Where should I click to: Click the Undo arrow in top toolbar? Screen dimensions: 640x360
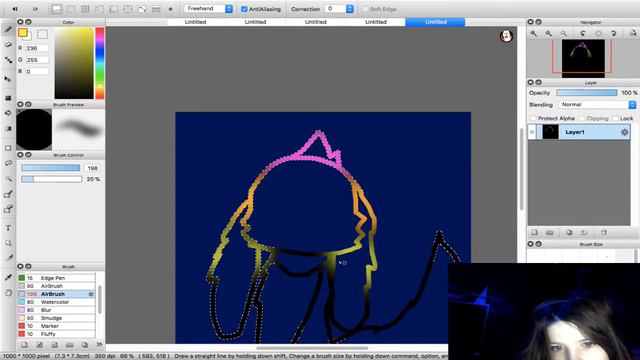[x=15, y=9]
